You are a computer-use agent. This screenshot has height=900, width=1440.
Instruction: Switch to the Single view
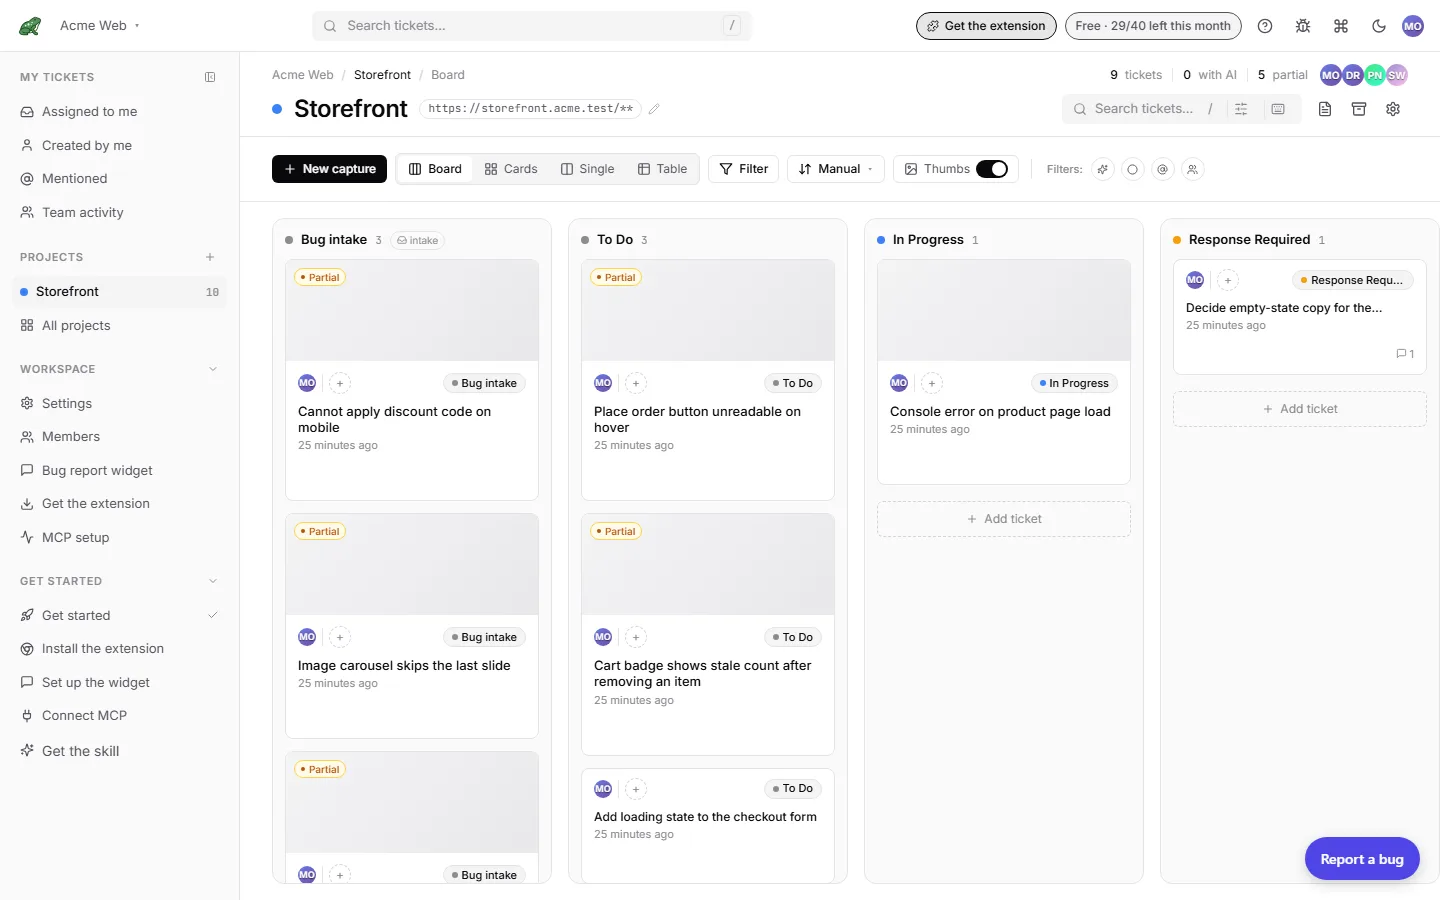(x=588, y=169)
